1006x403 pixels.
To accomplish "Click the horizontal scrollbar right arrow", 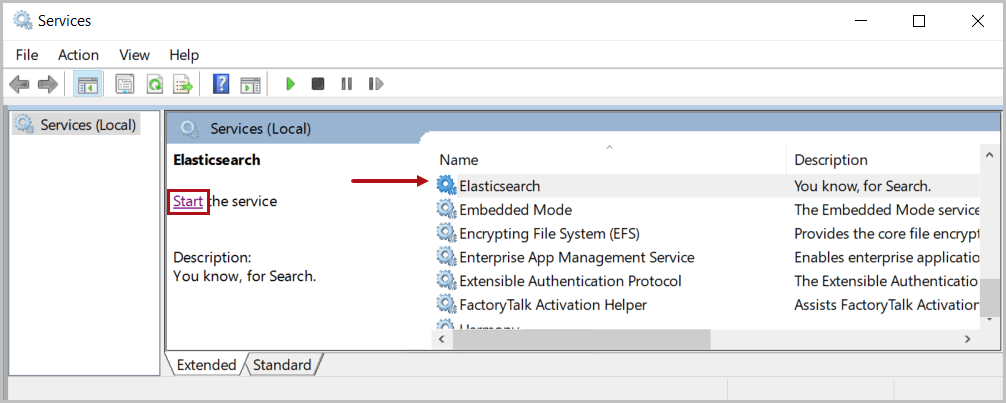I will tap(968, 339).
